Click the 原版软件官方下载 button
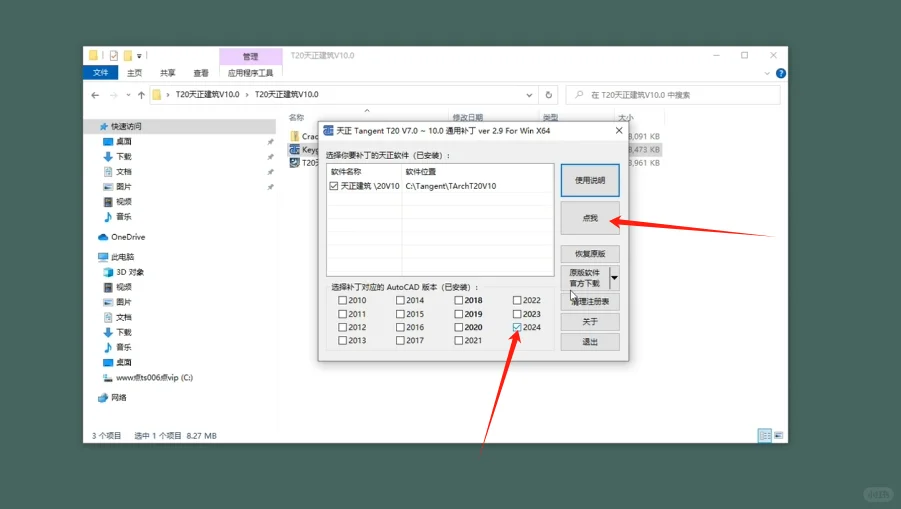This screenshot has width=901, height=509. pyautogui.click(x=585, y=278)
